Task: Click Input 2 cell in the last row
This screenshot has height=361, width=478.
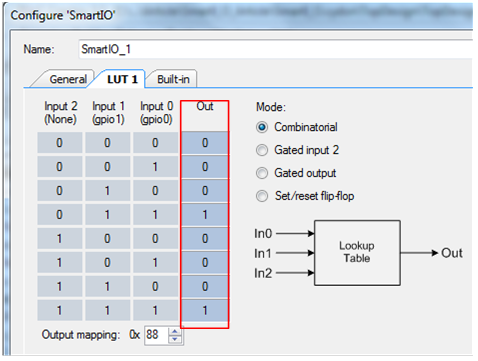Action: (60, 311)
